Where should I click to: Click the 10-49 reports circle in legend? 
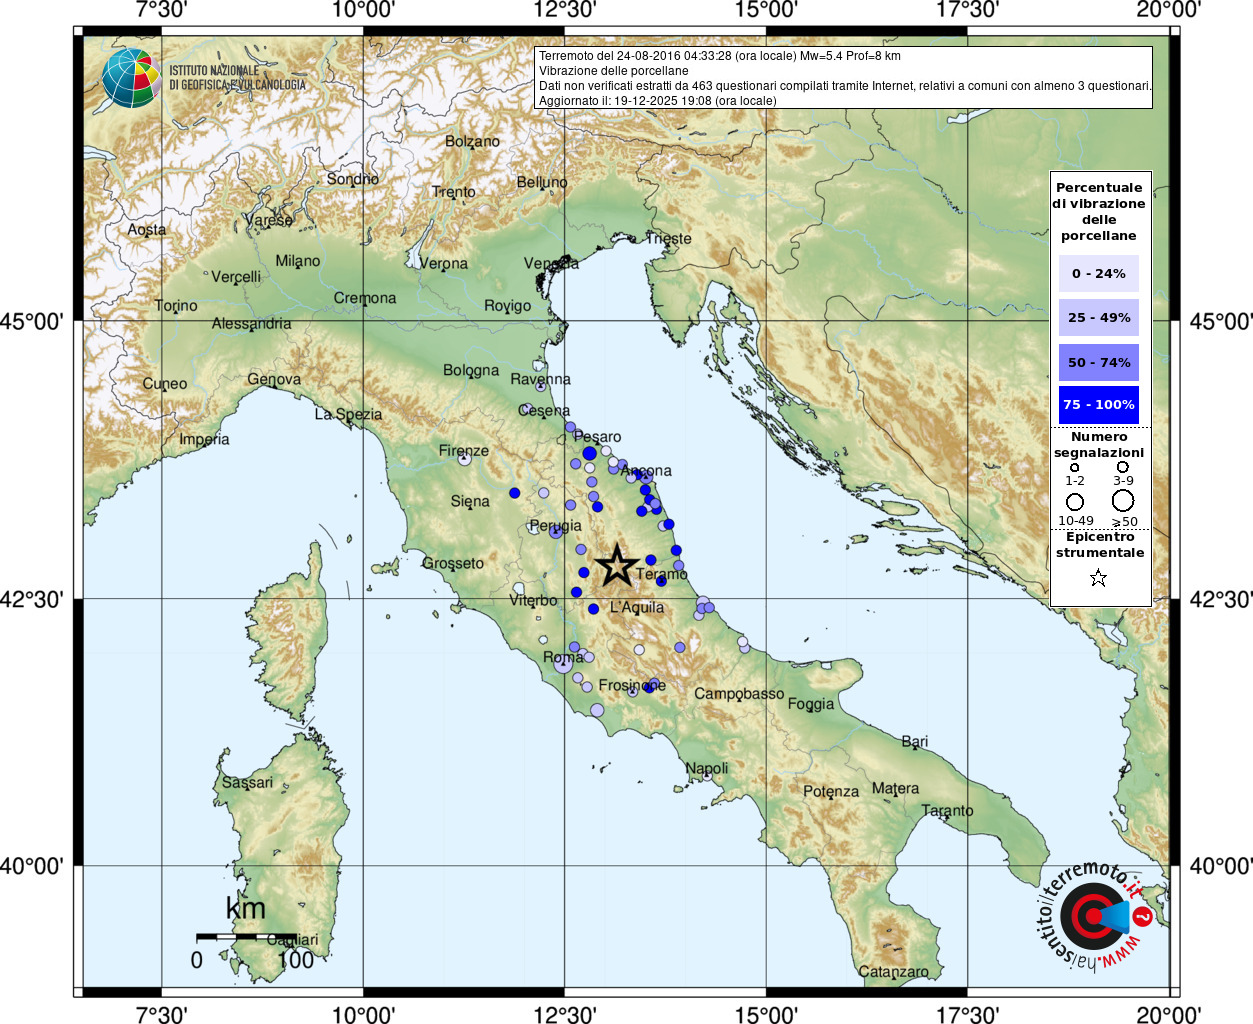tap(1075, 502)
